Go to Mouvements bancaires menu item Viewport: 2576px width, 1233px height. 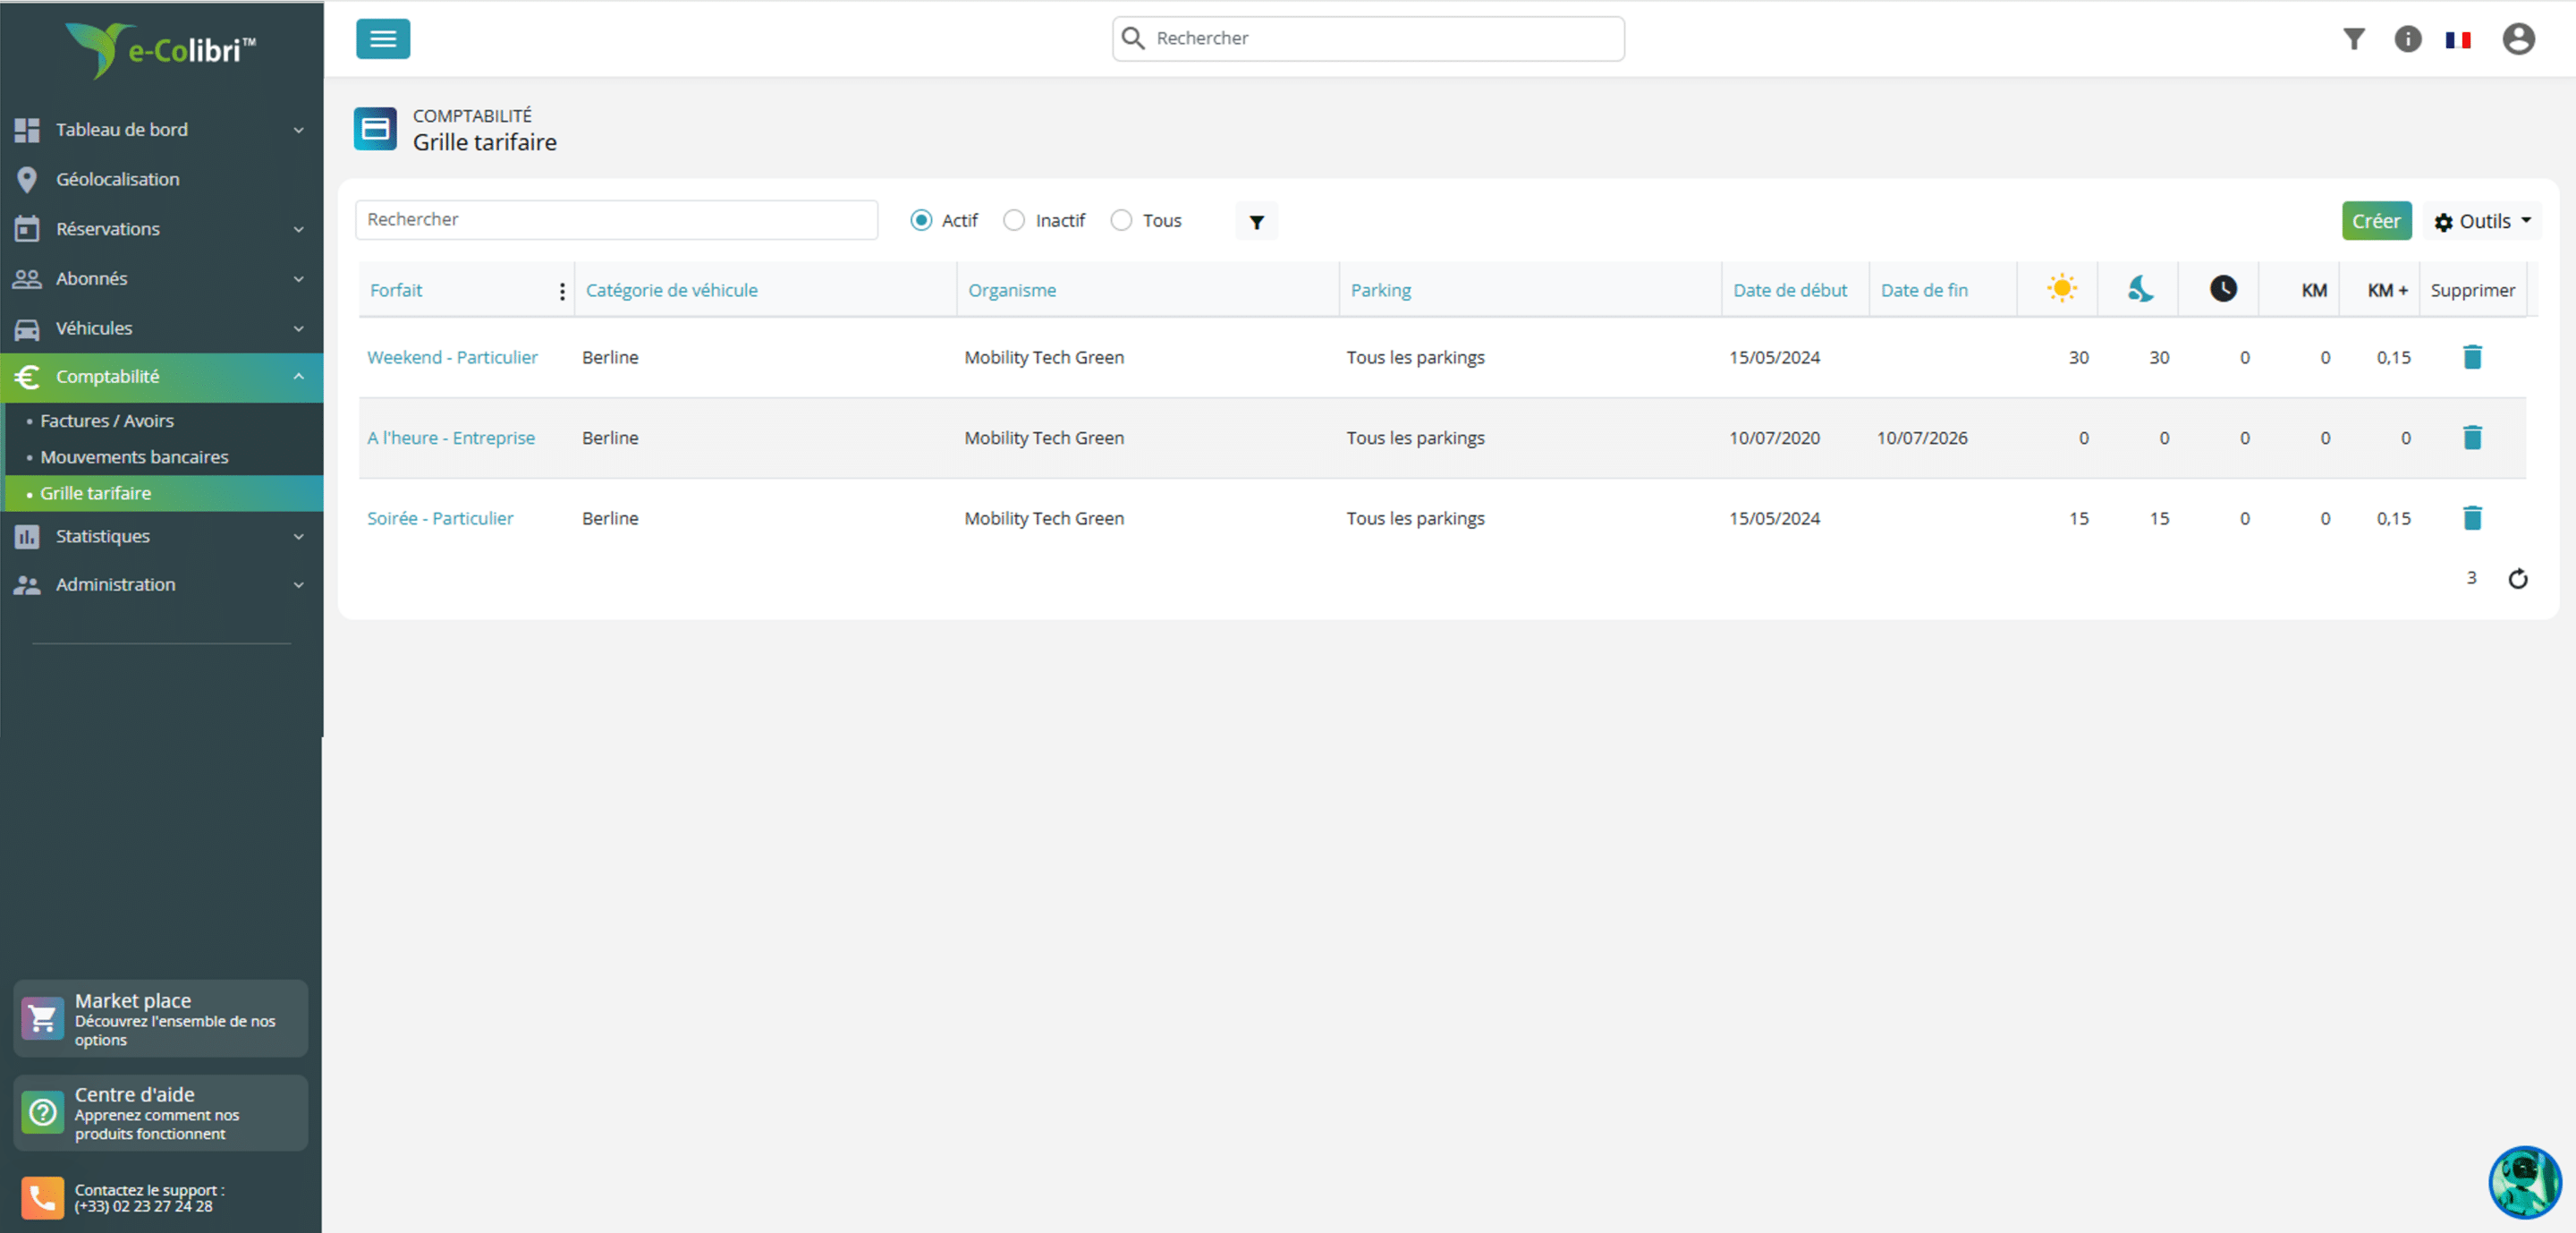pyautogui.click(x=134, y=457)
